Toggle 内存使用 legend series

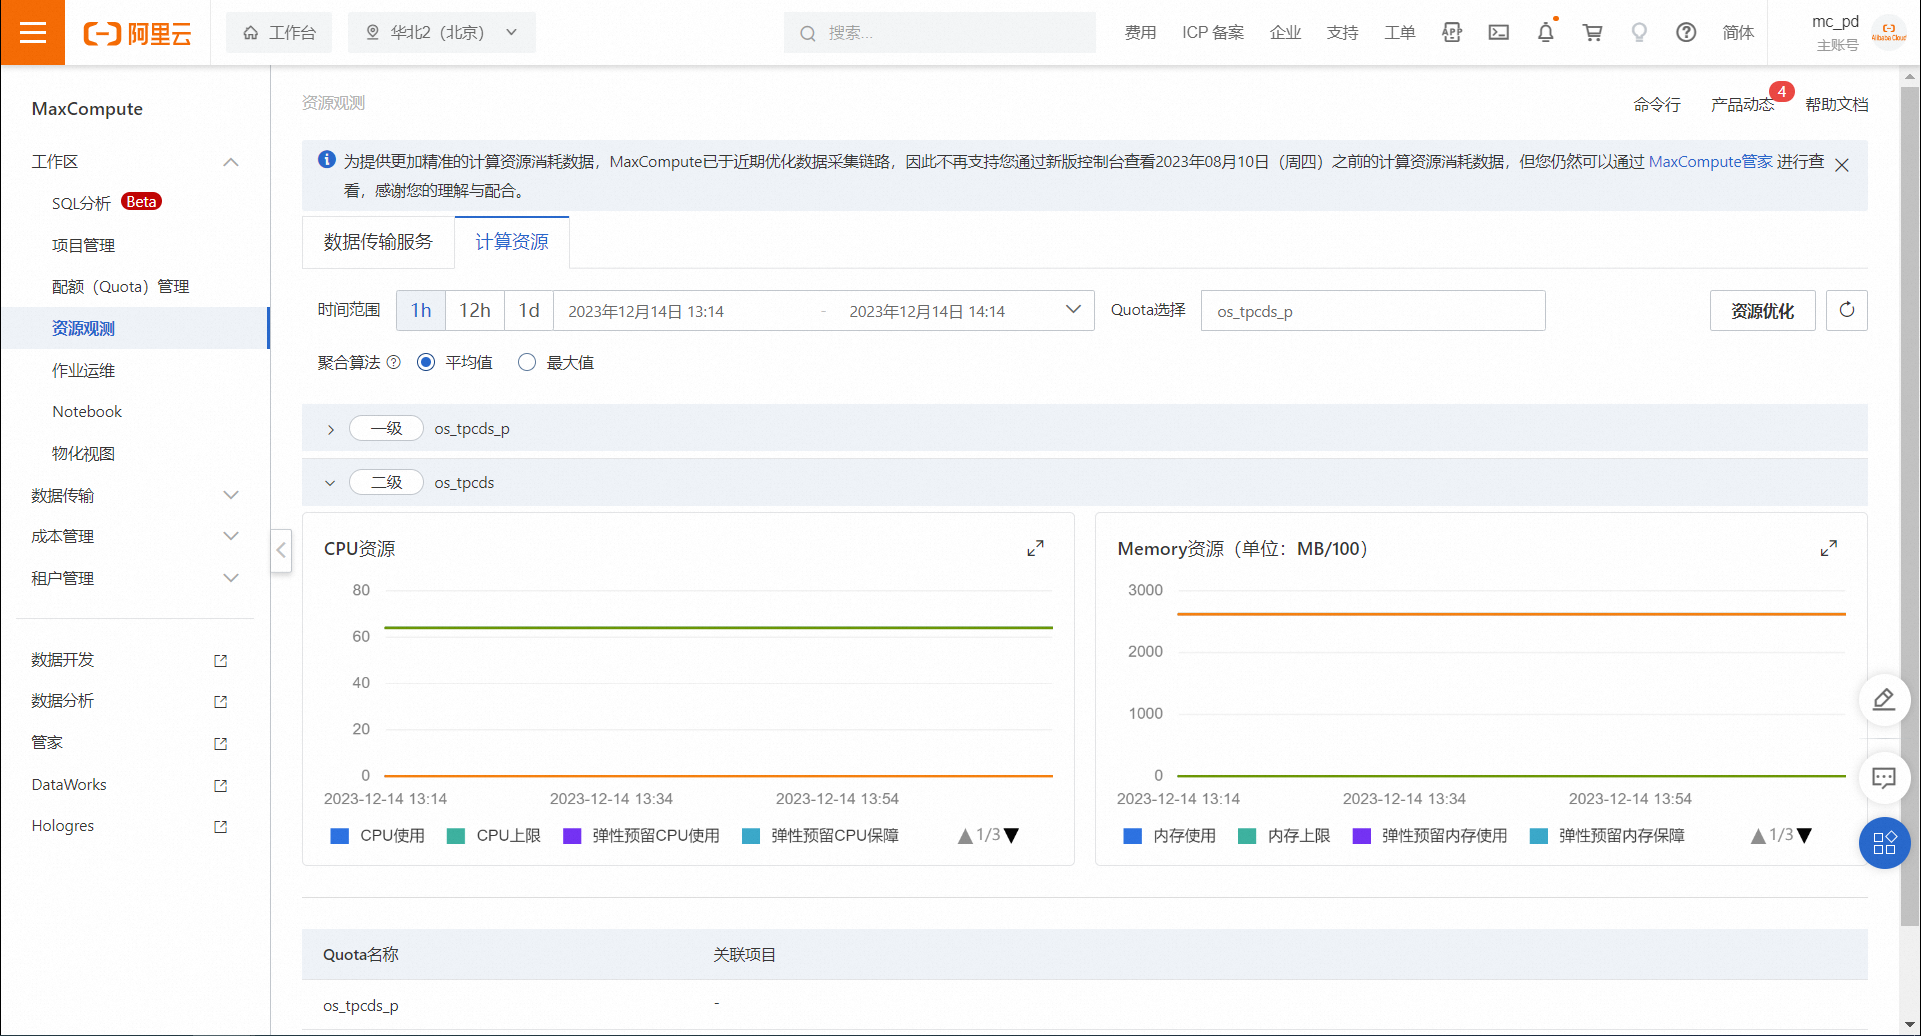pos(1170,836)
